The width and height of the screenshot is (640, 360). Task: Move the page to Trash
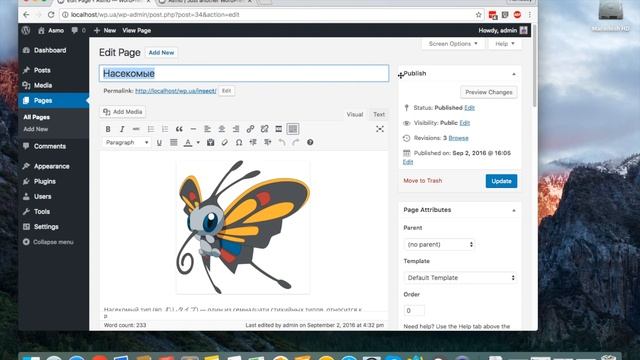click(422, 181)
